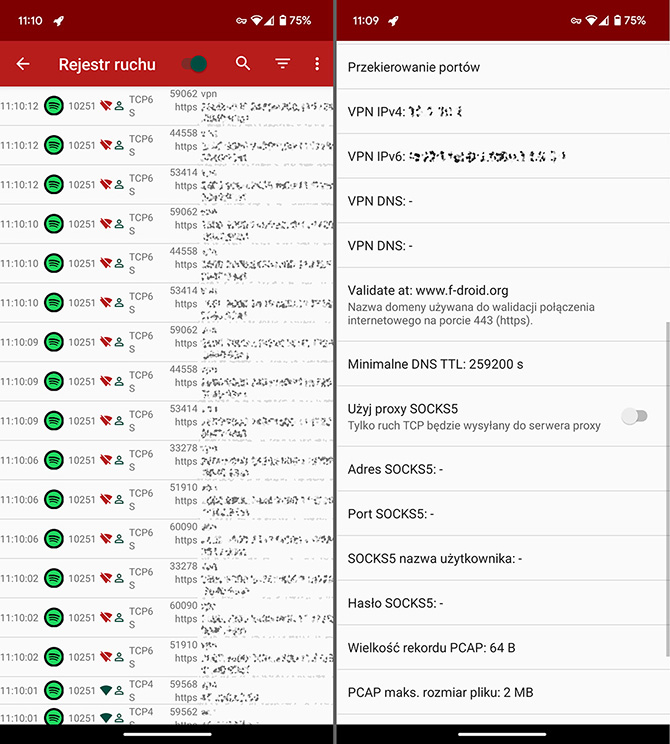The image size is (670, 744).
Task: Tap rocket icon in left screen's status bar
Action: point(58,21)
